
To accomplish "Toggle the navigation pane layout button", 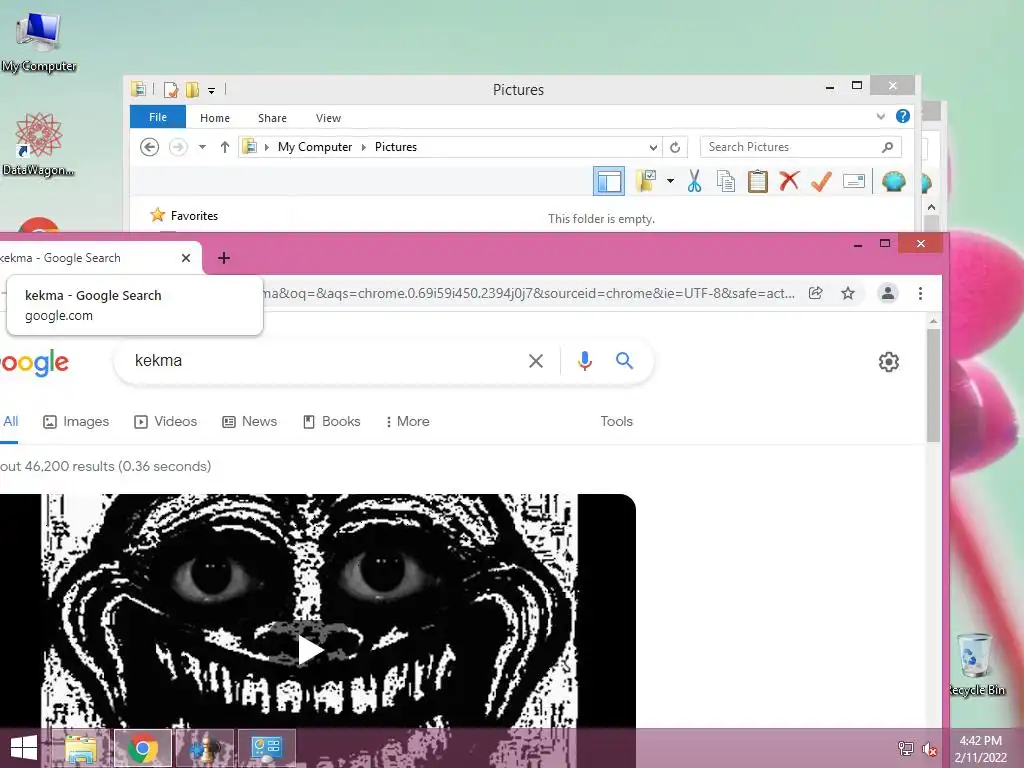I will pyautogui.click(x=609, y=181).
